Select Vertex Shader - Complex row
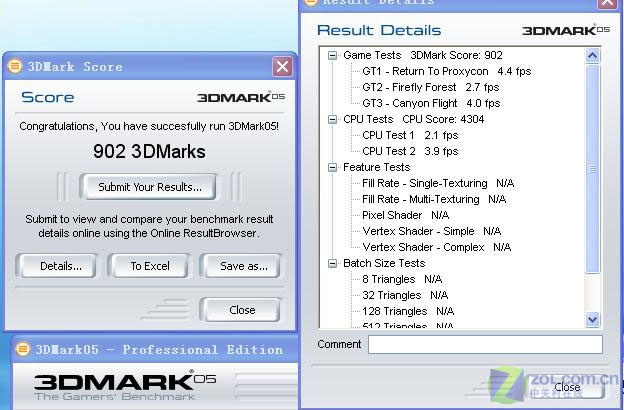 [437, 247]
